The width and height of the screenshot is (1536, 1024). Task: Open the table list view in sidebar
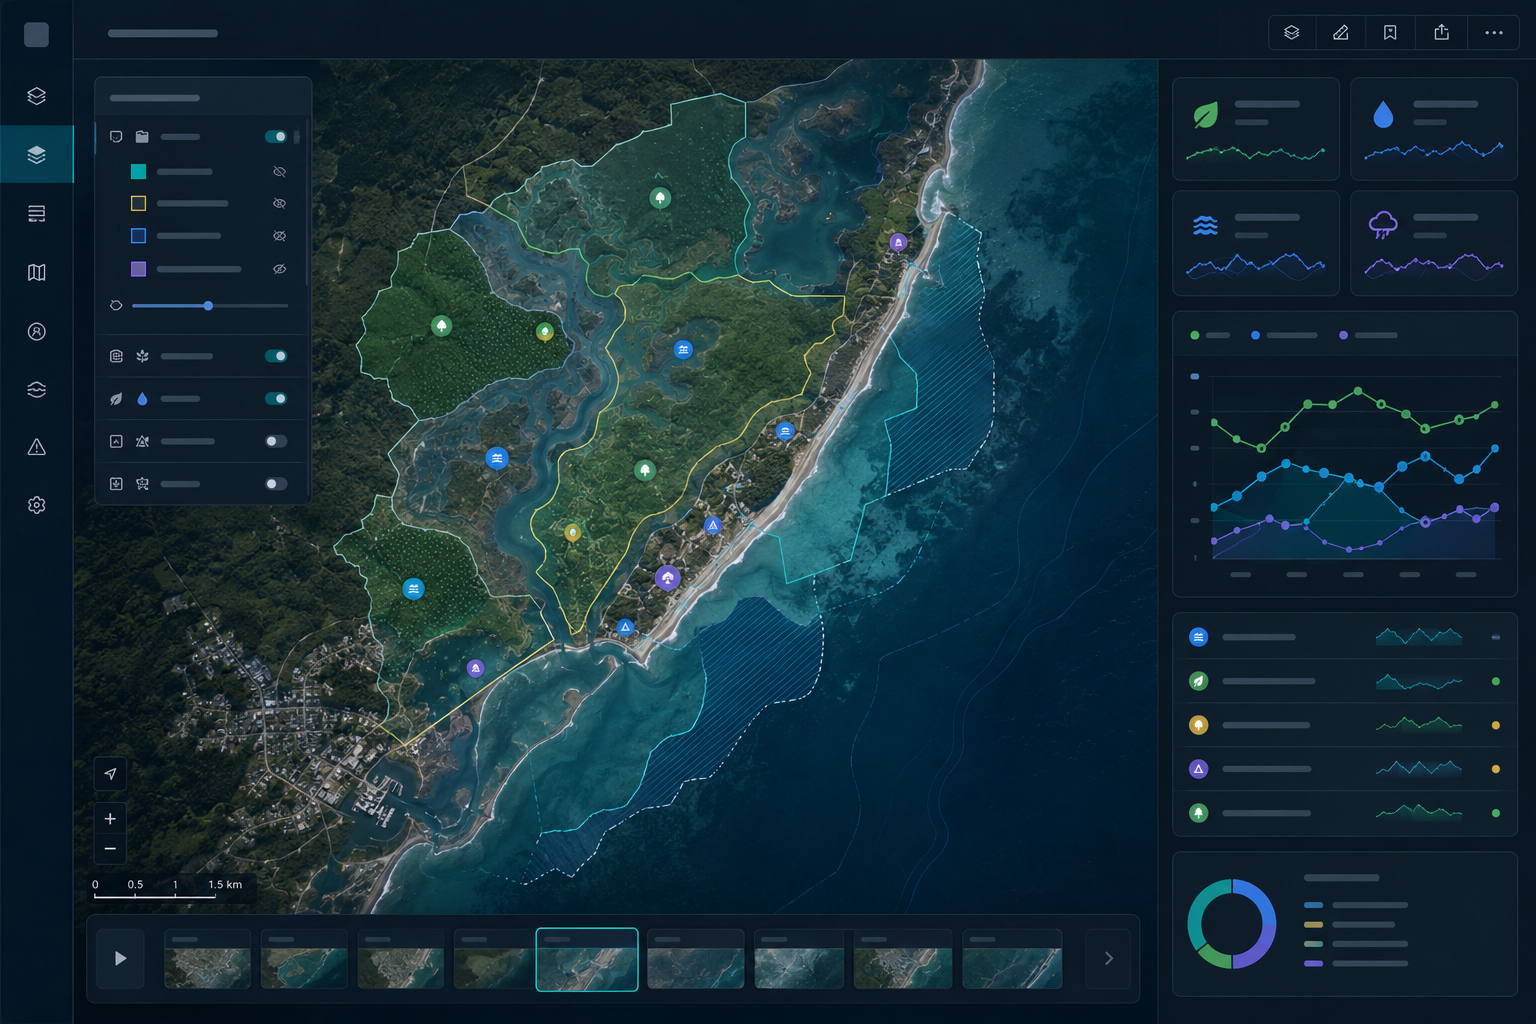pos(37,214)
